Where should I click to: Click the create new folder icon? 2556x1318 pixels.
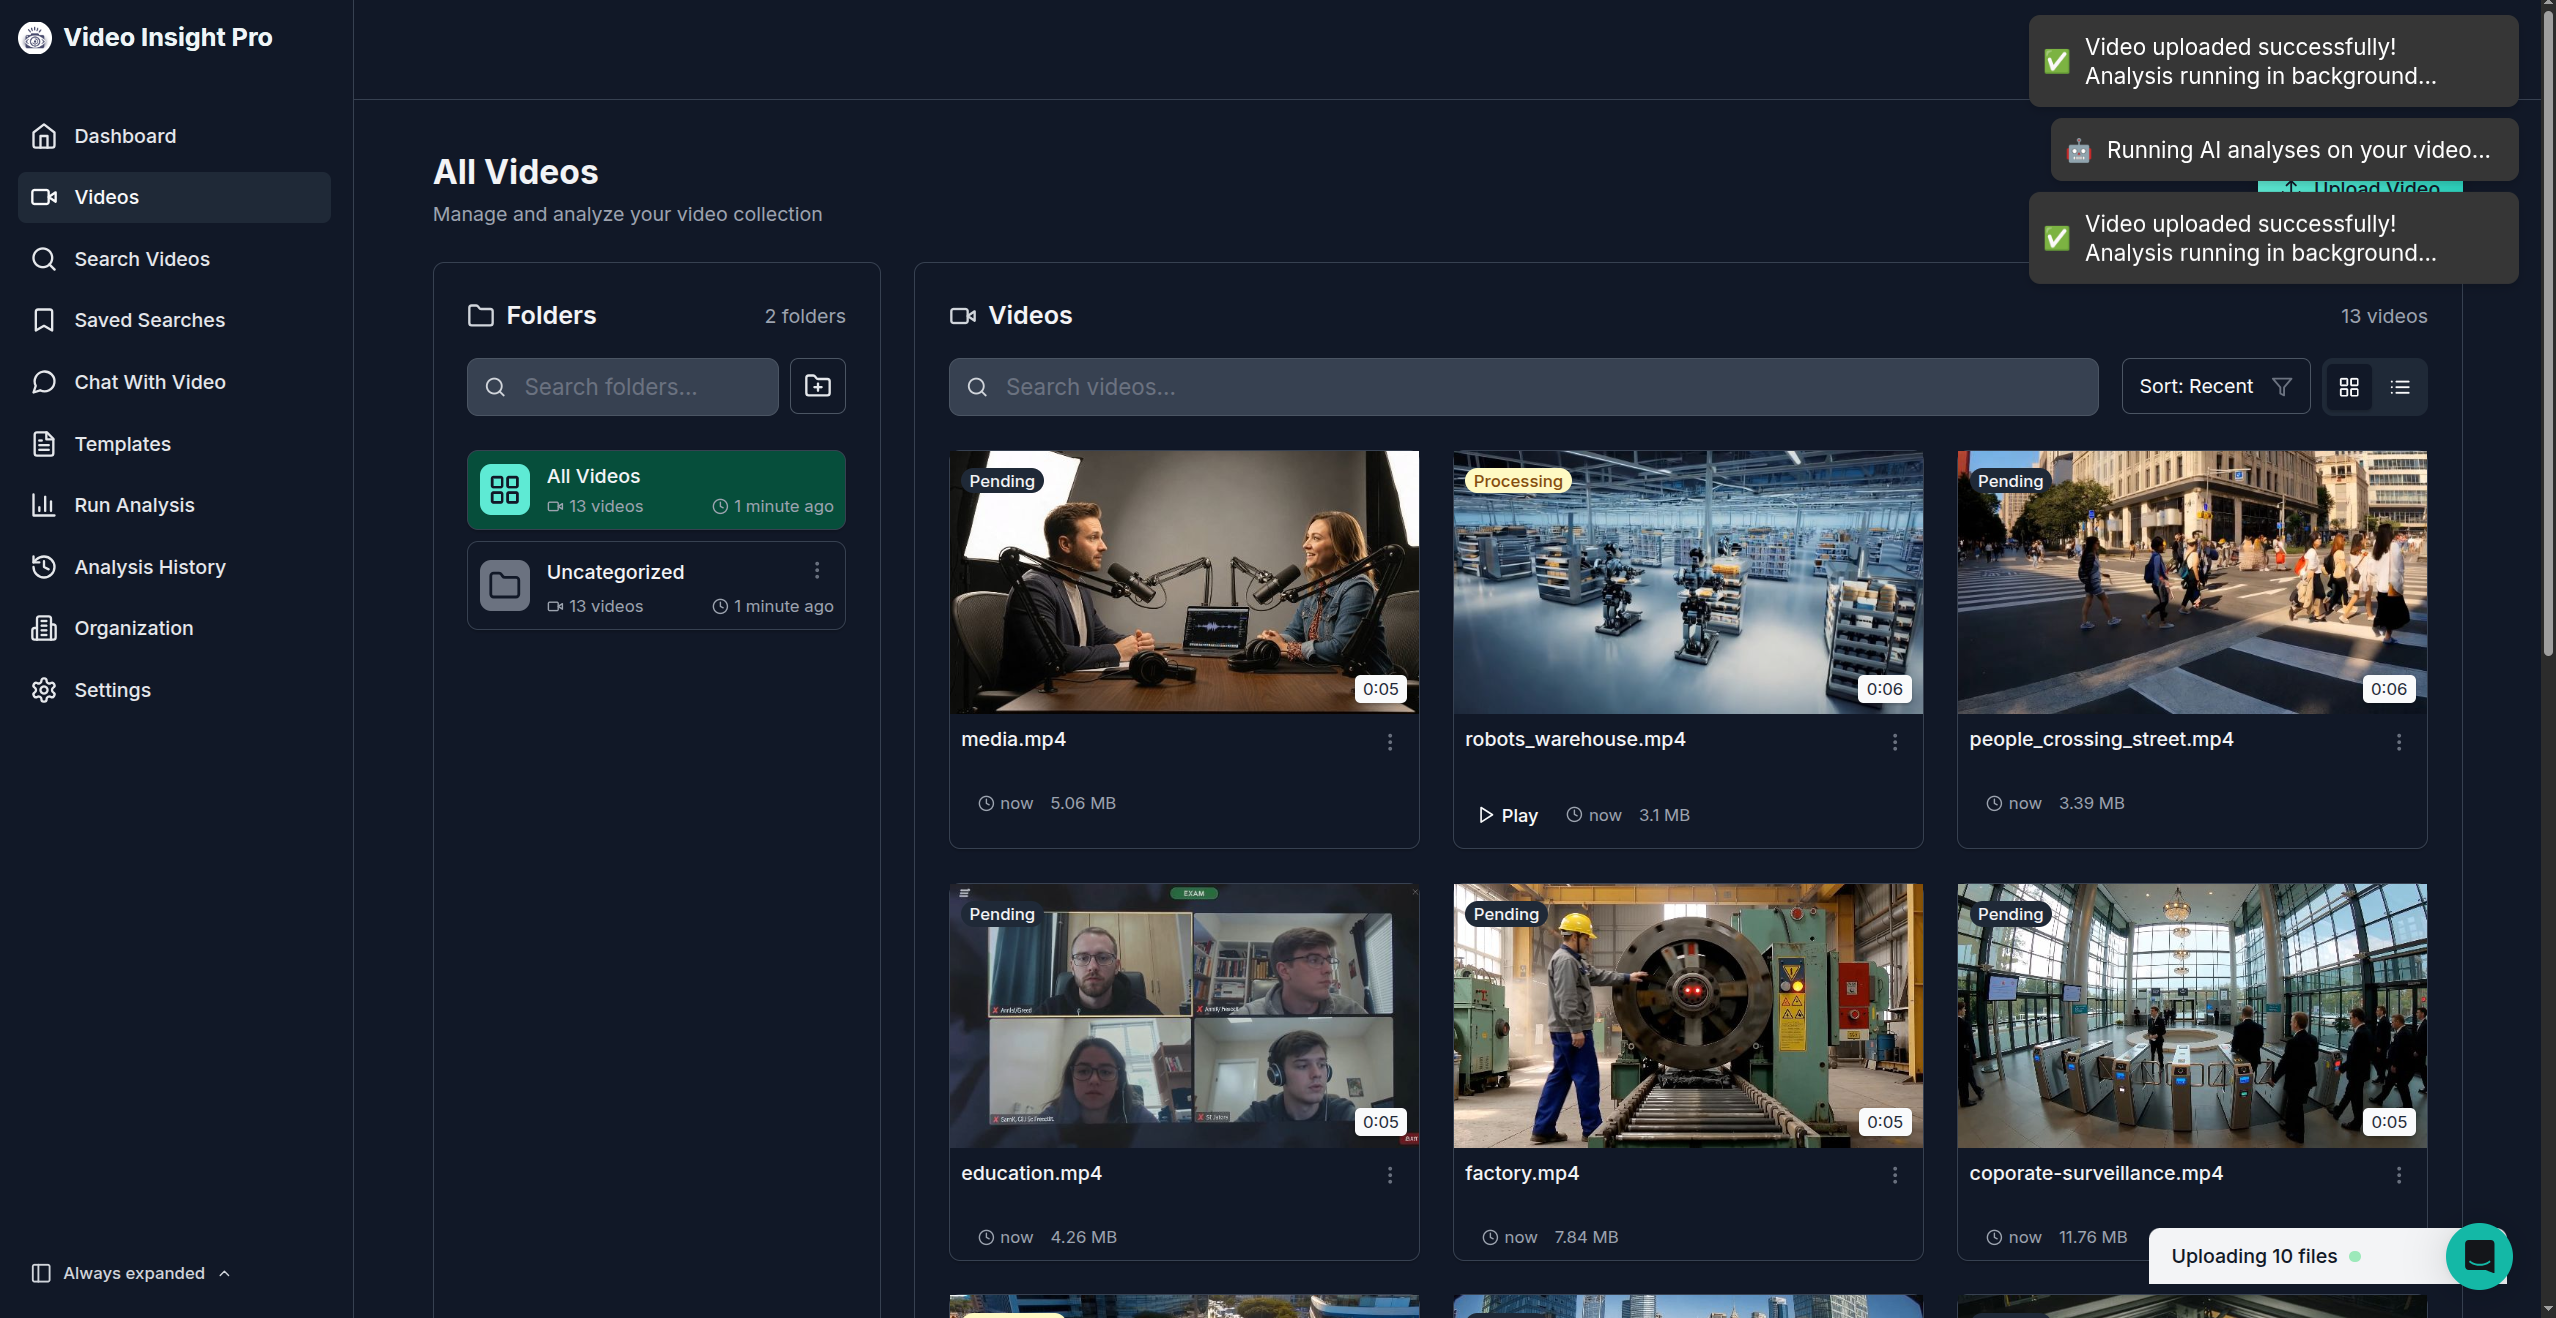[817, 386]
